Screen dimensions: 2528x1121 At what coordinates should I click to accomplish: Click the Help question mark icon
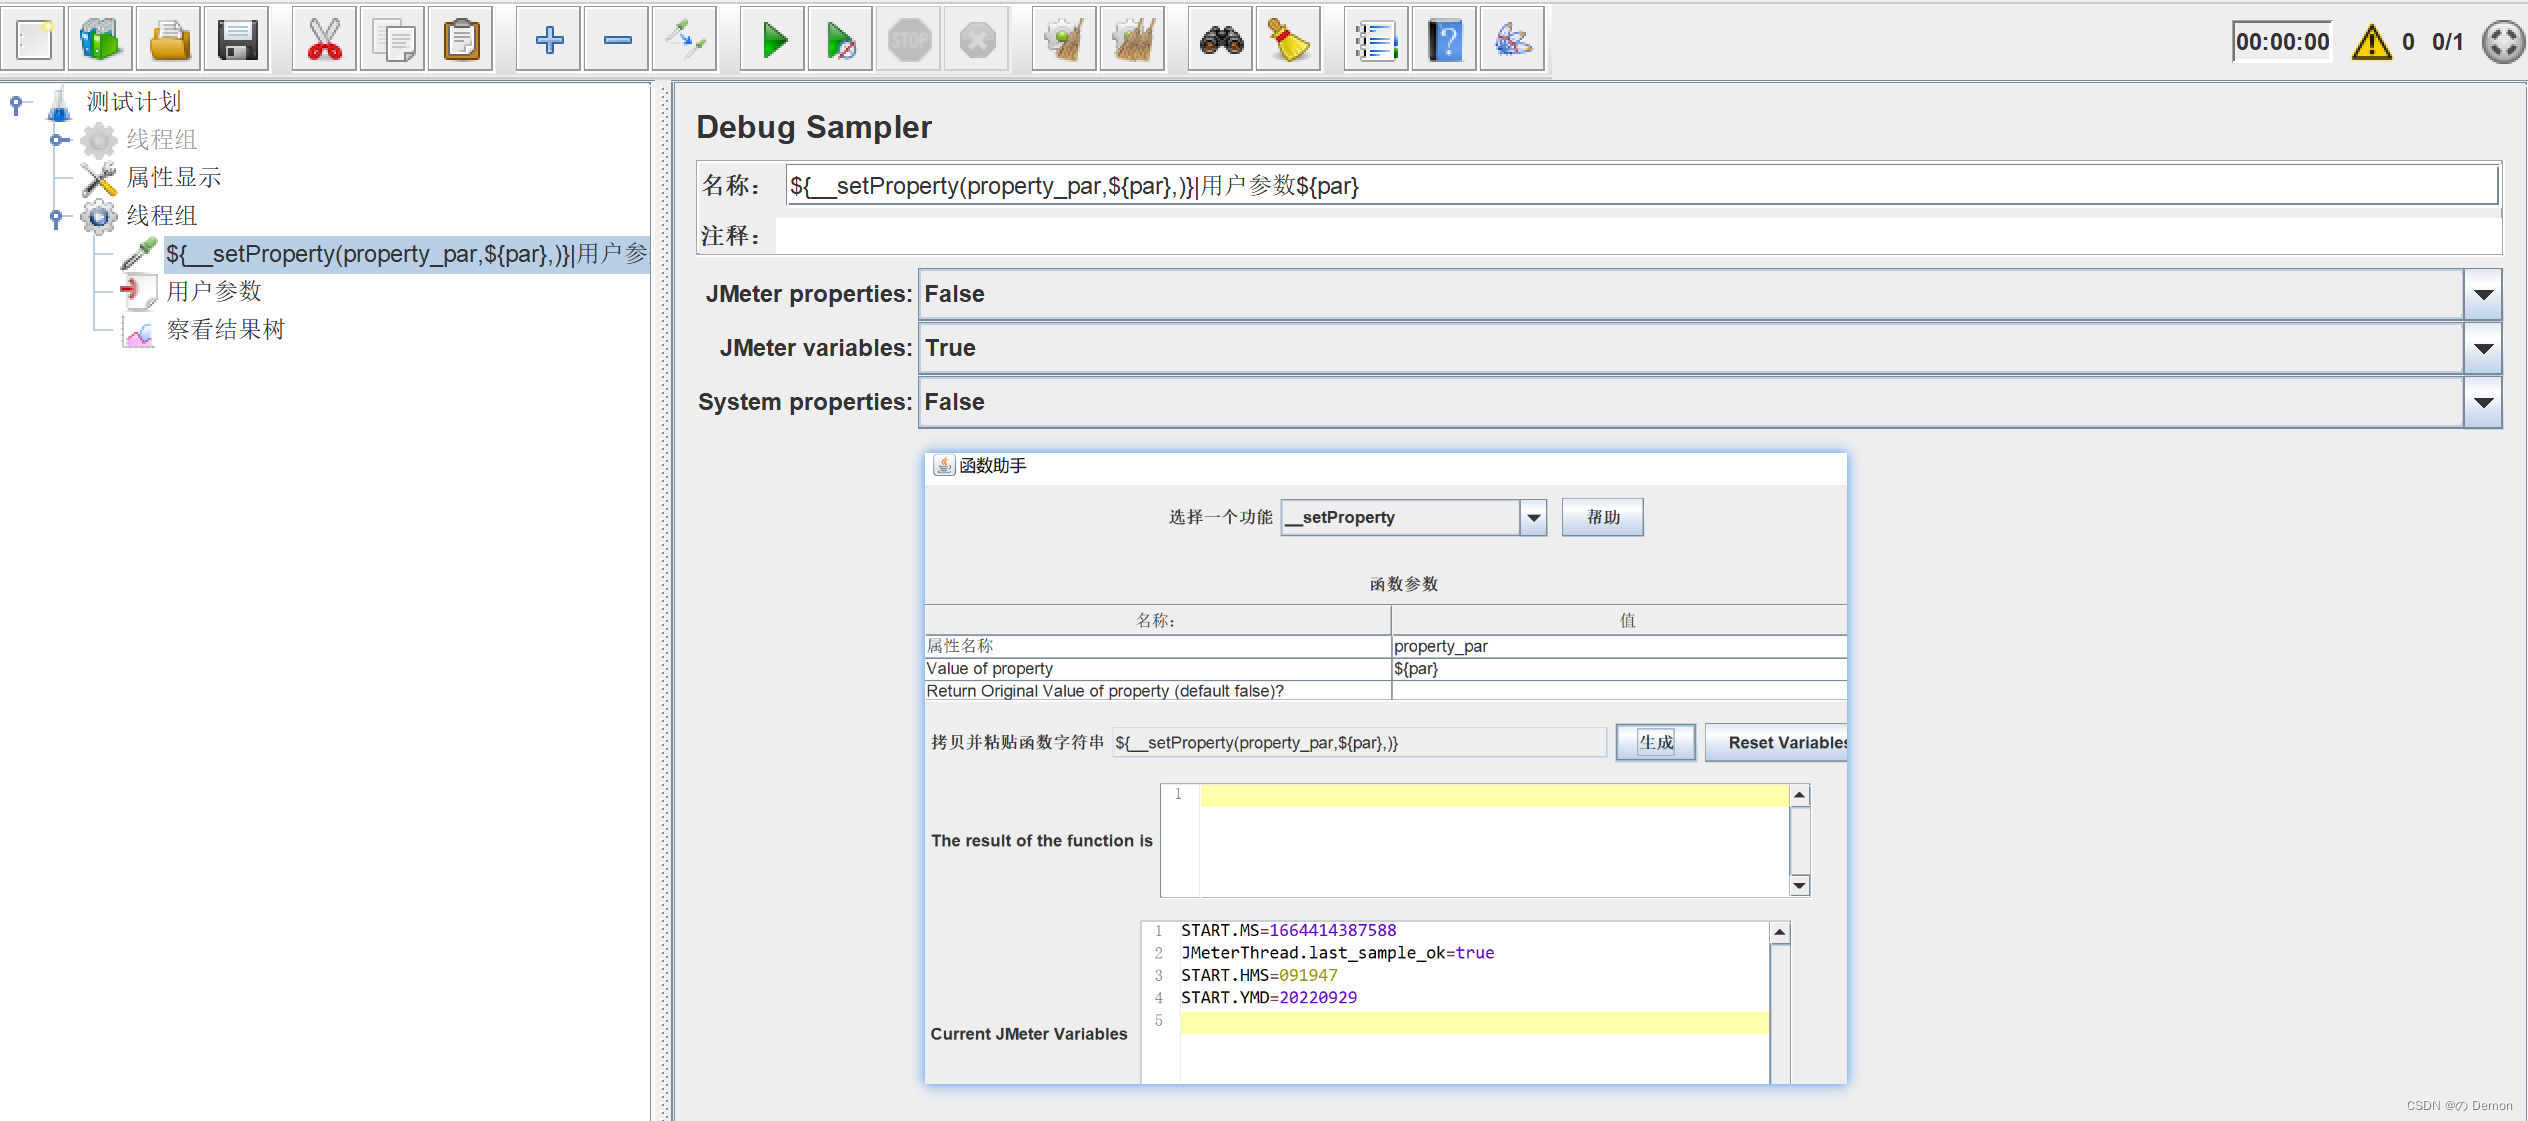1445,41
